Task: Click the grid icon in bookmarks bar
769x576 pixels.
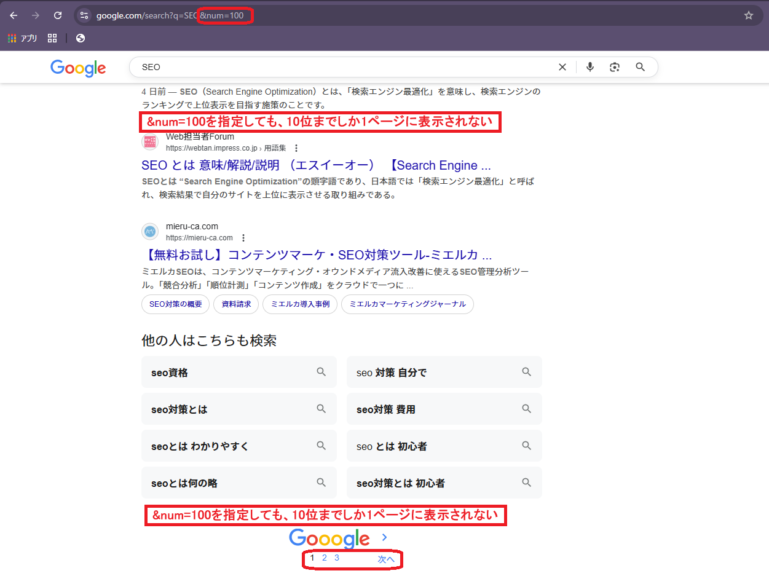Action: pyautogui.click(x=52, y=38)
